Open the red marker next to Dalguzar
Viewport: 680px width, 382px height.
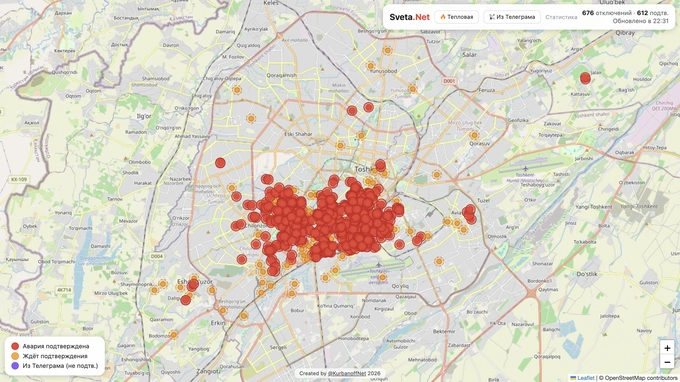pyautogui.click(x=186, y=300)
